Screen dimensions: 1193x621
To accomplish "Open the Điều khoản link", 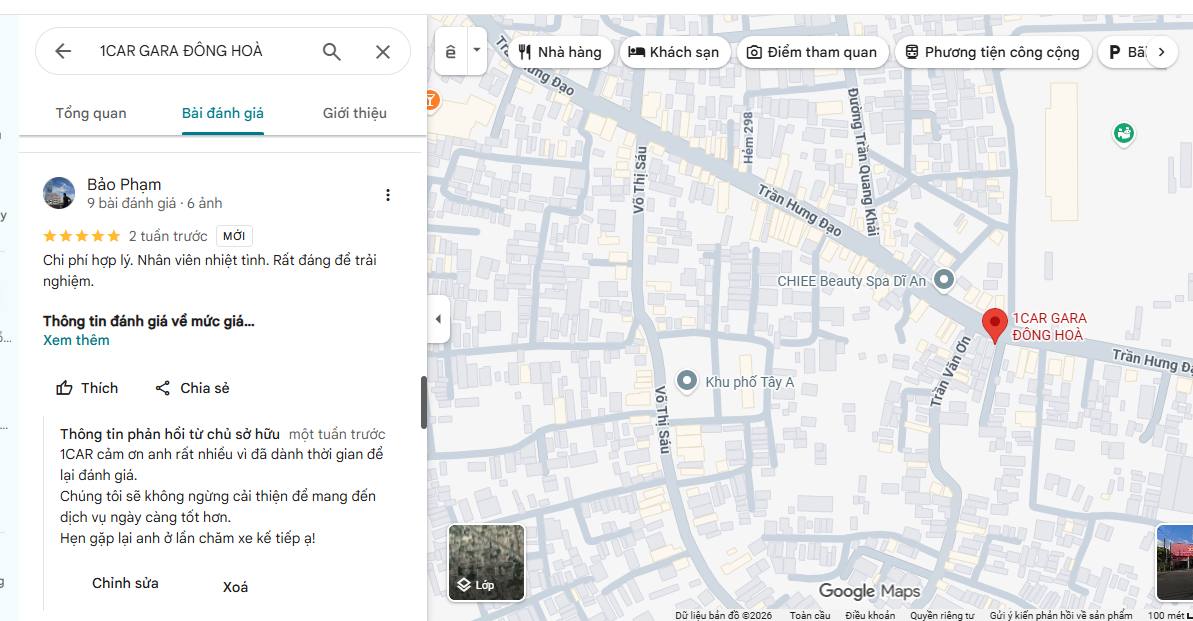I will [x=870, y=615].
